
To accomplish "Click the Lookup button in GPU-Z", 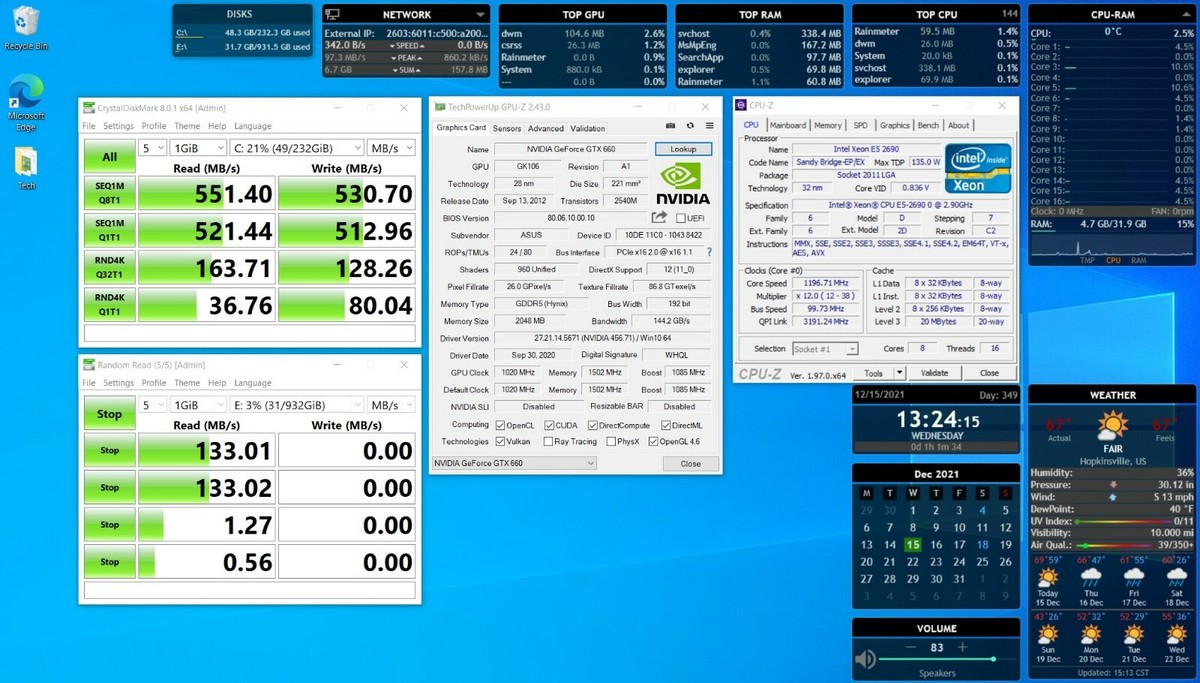I will click(x=683, y=149).
